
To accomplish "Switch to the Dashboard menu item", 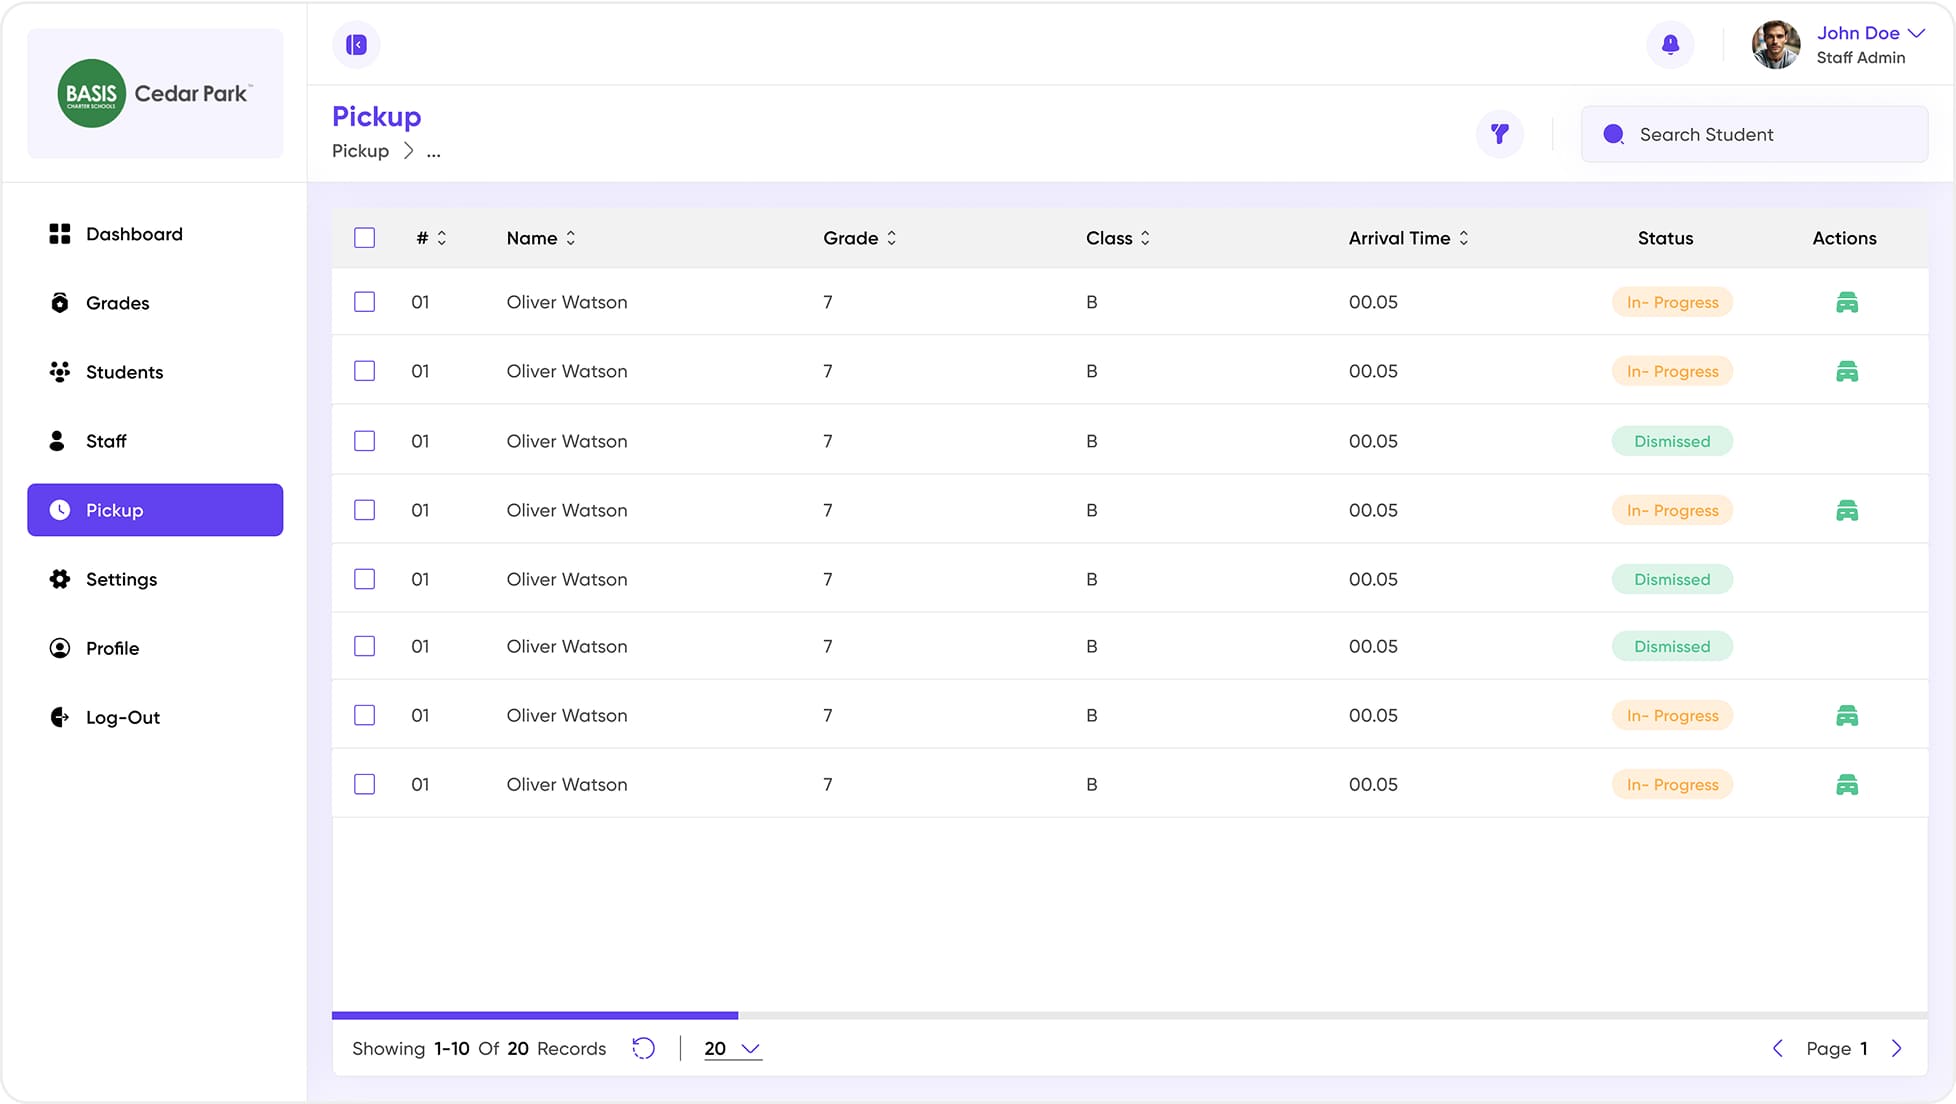I will click(133, 234).
